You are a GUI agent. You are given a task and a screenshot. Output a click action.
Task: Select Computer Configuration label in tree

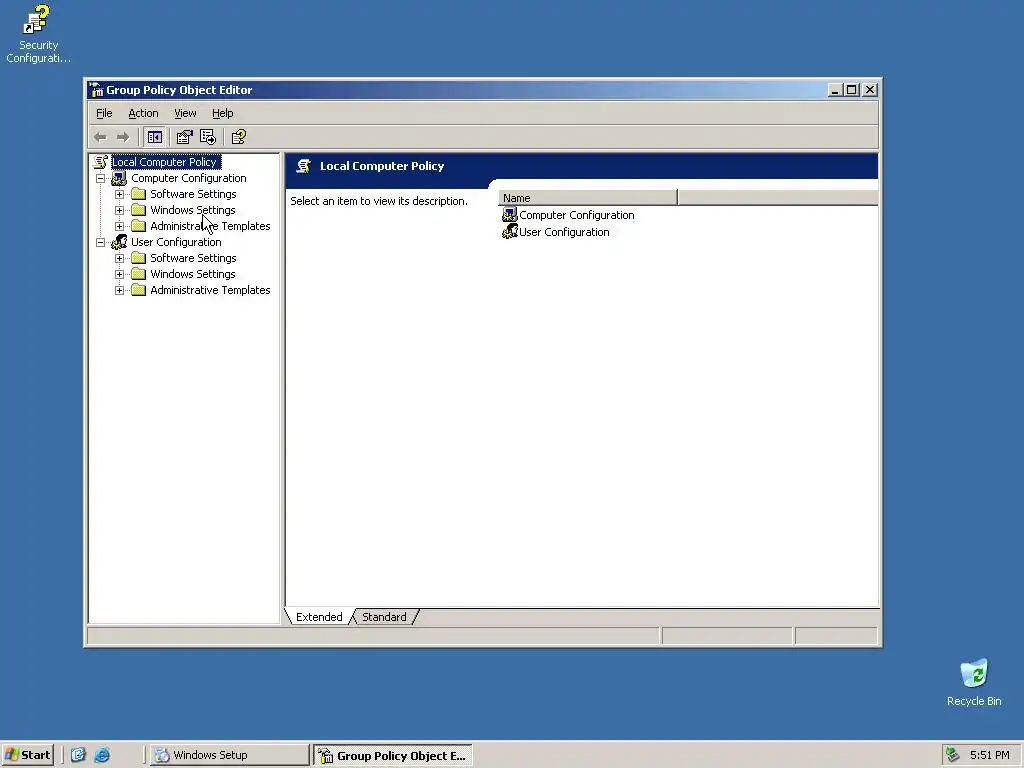click(x=189, y=178)
